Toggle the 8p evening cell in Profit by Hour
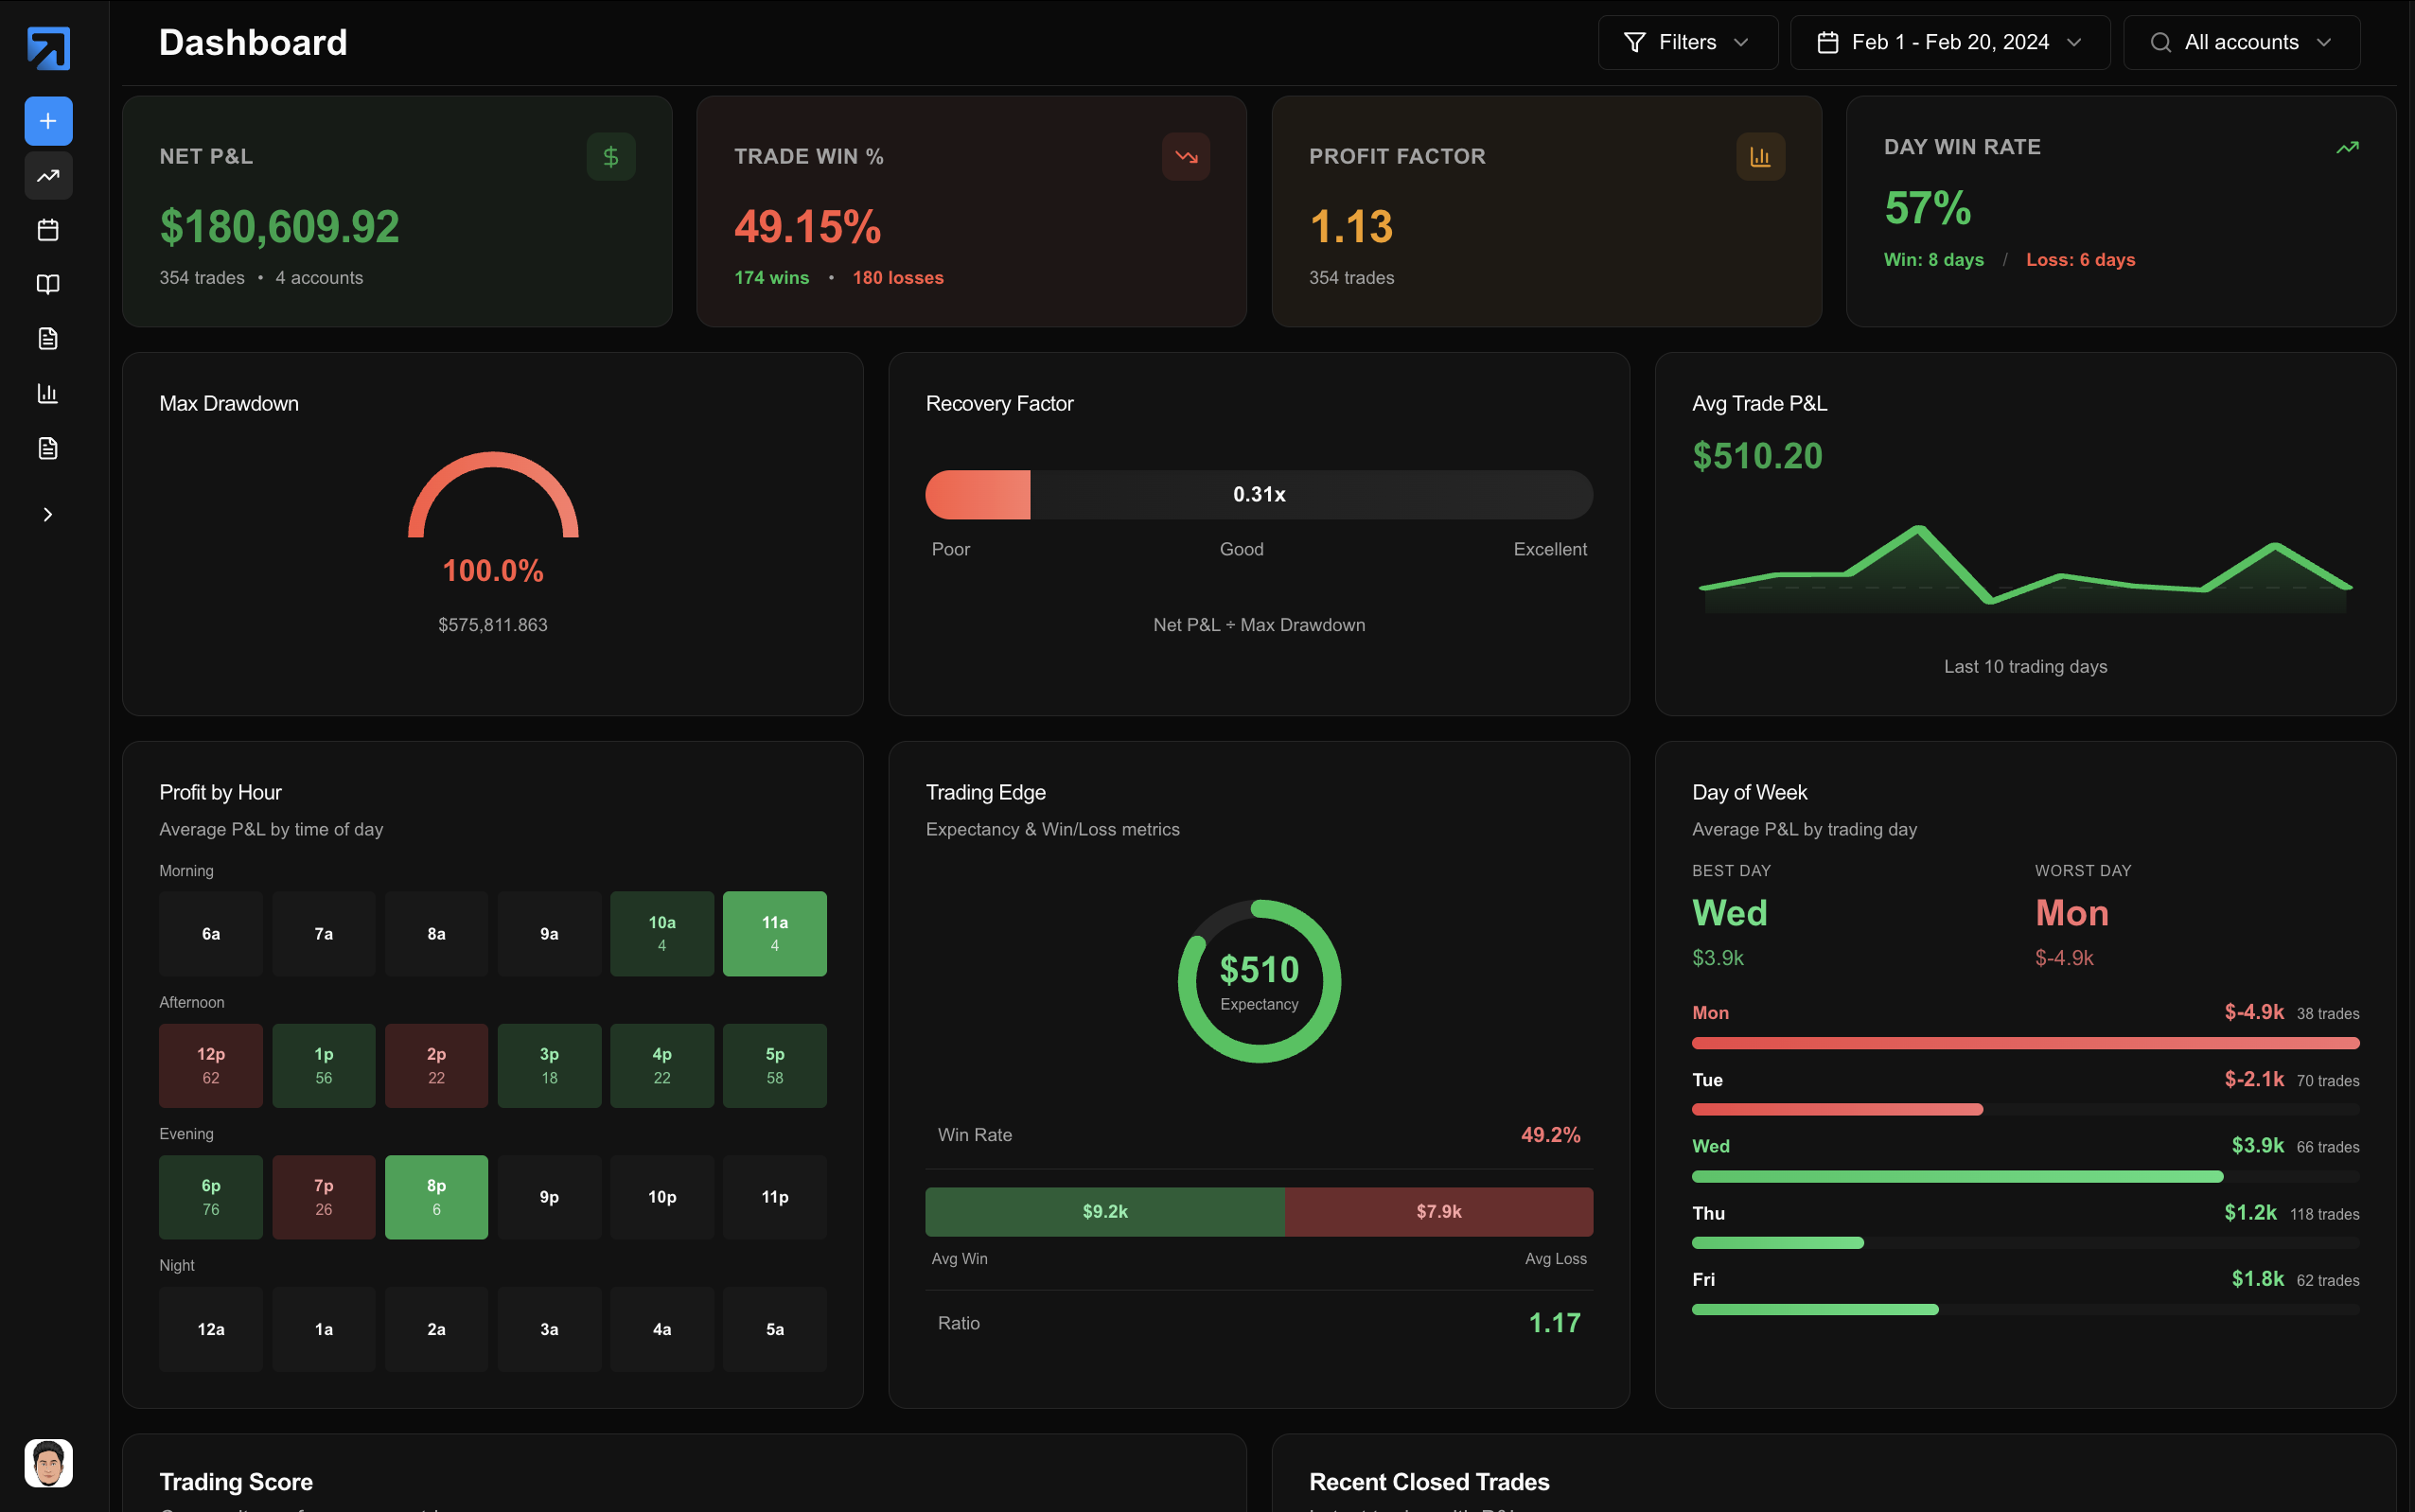2415x1512 pixels. coord(436,1196)
